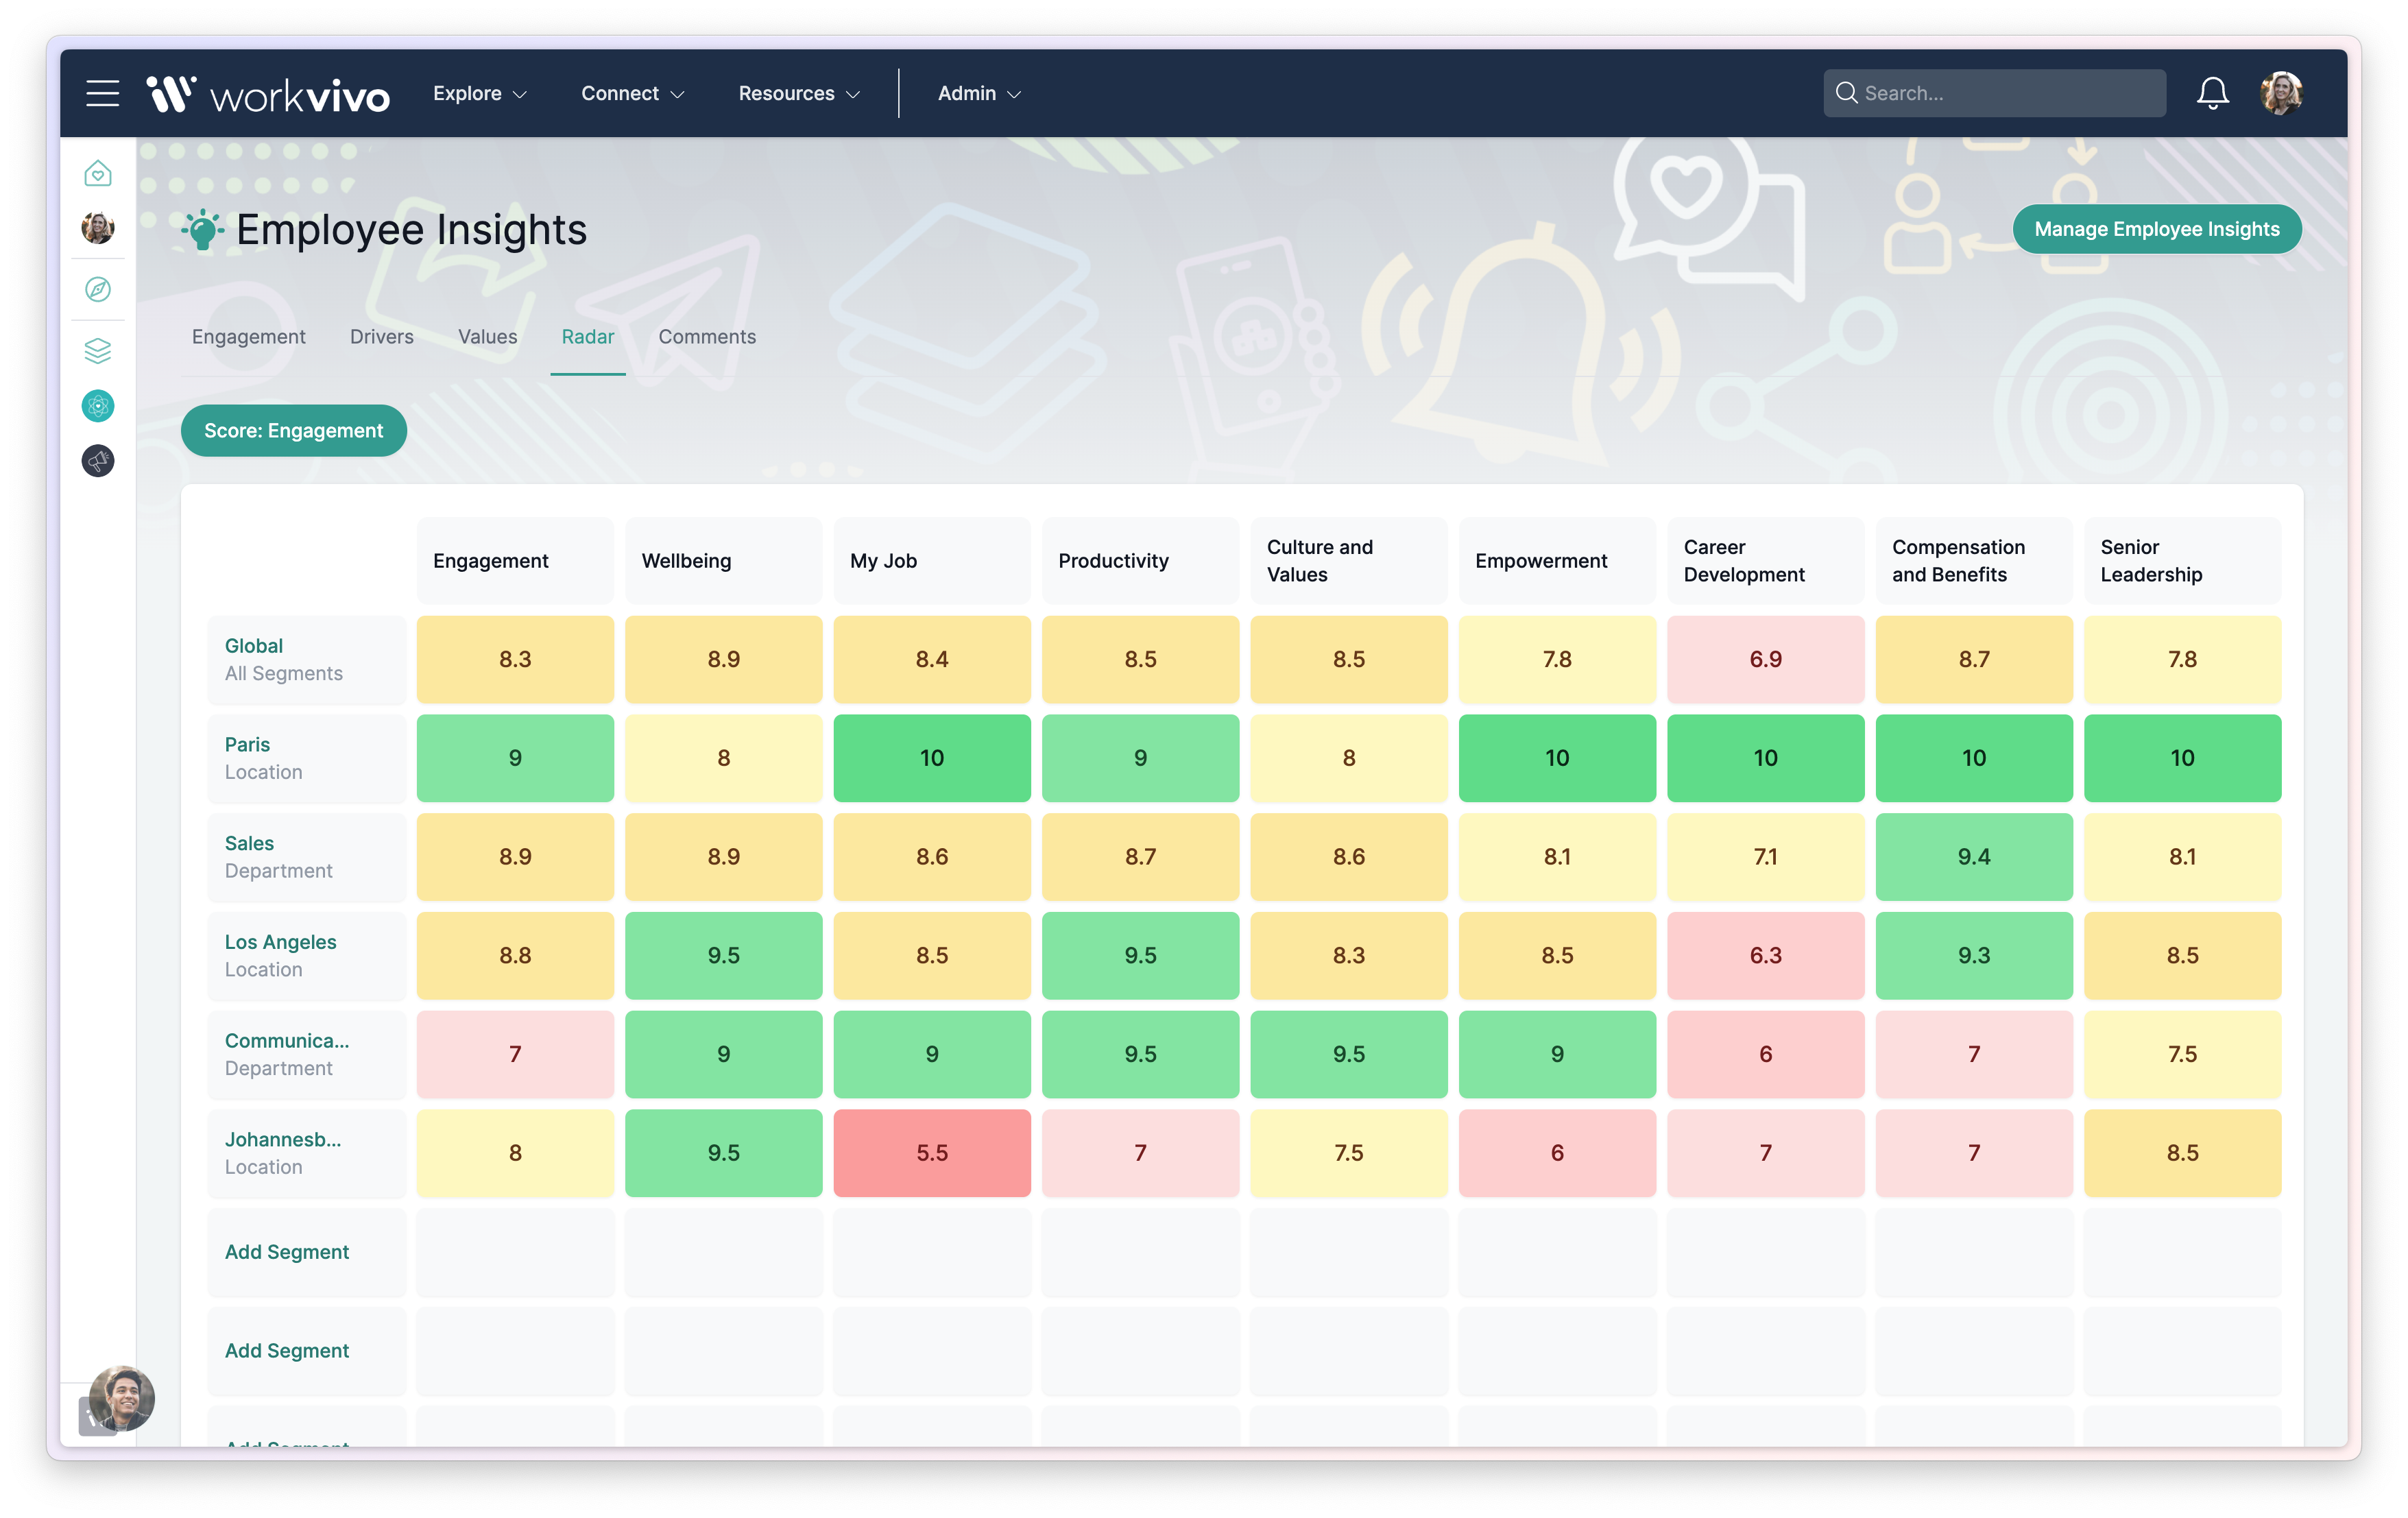Screen dimensions: 2408x1518
Task: Open the Admin dropdown
Action: (x=977, y=93)
